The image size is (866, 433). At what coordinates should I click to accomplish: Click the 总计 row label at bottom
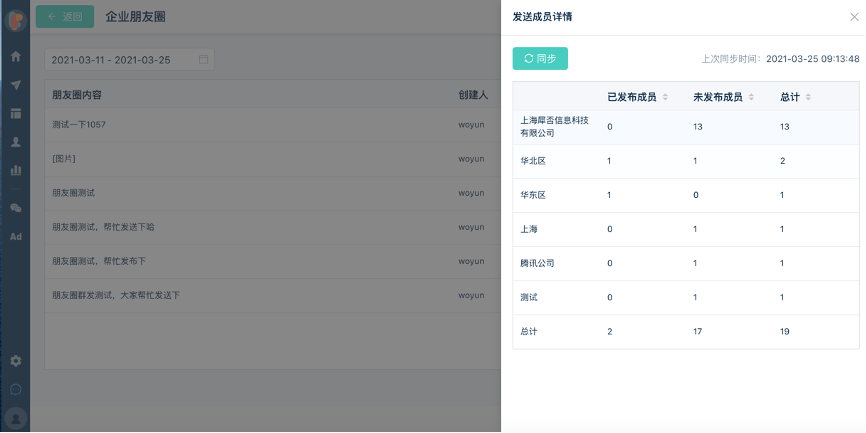click(x=529, y=332)
